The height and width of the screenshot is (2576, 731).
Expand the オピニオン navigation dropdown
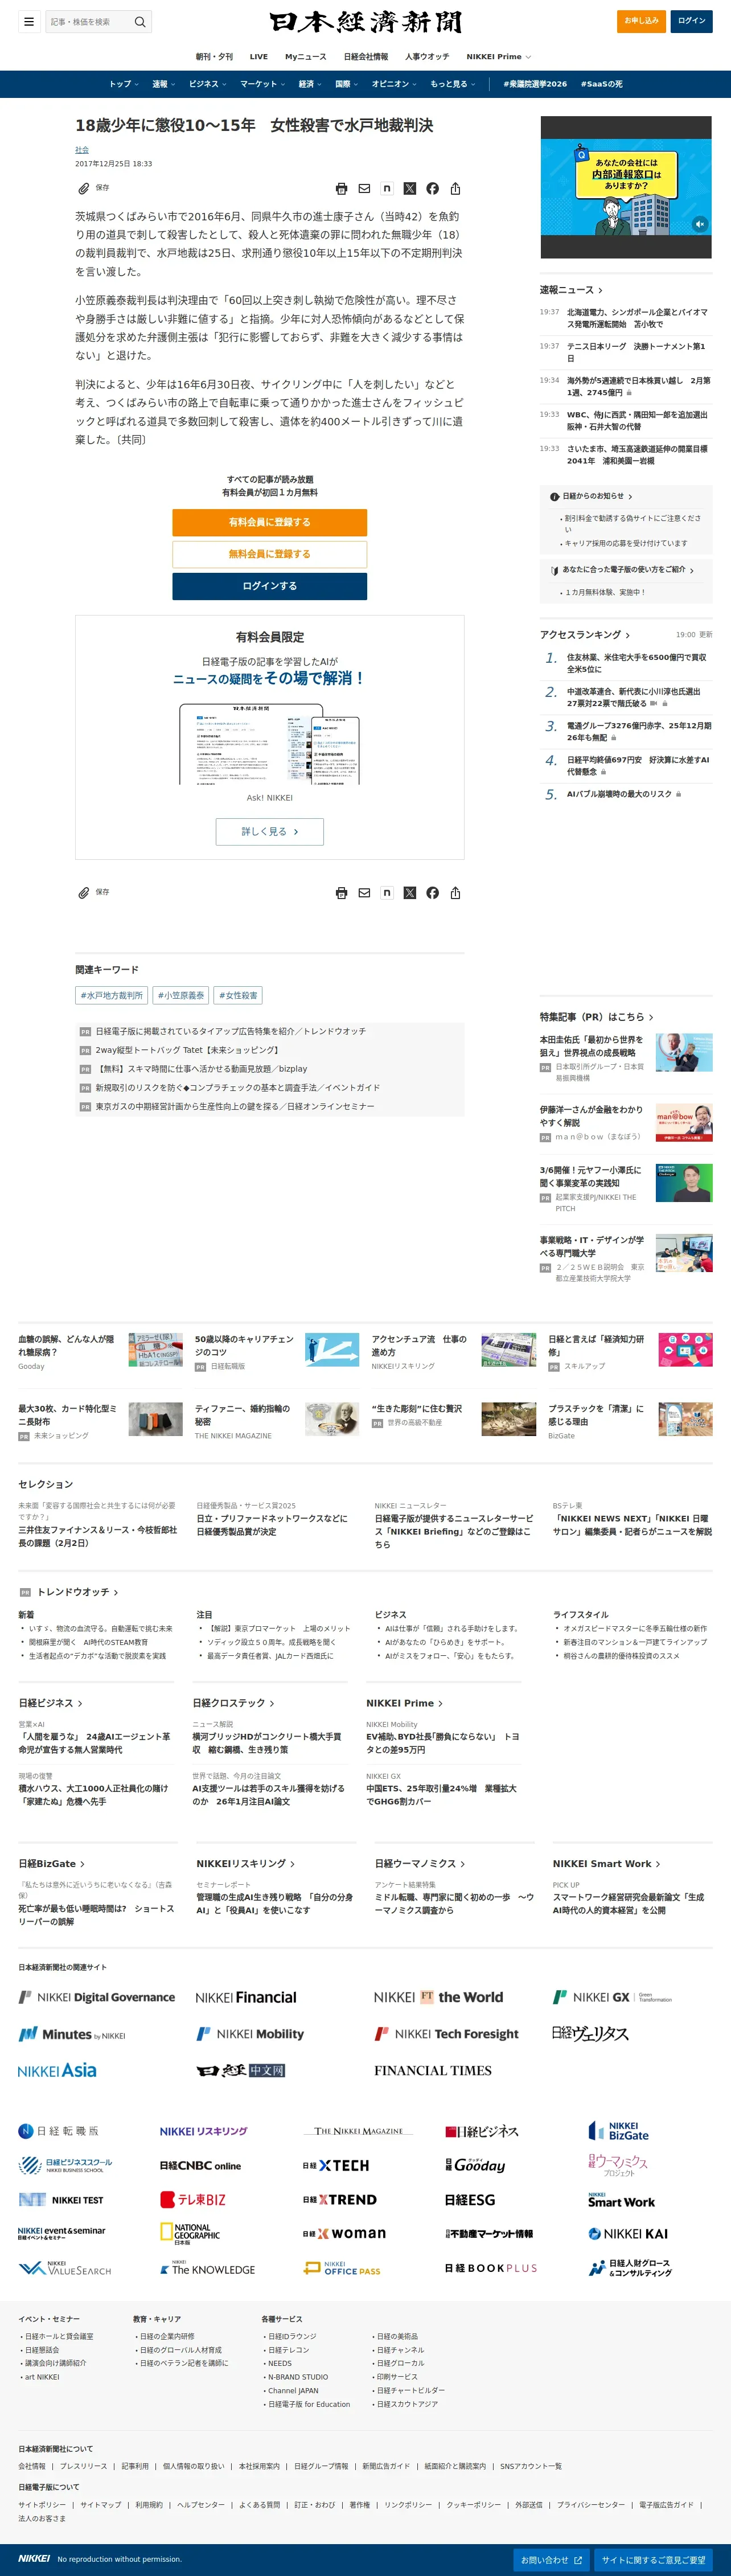click(394, 84)
